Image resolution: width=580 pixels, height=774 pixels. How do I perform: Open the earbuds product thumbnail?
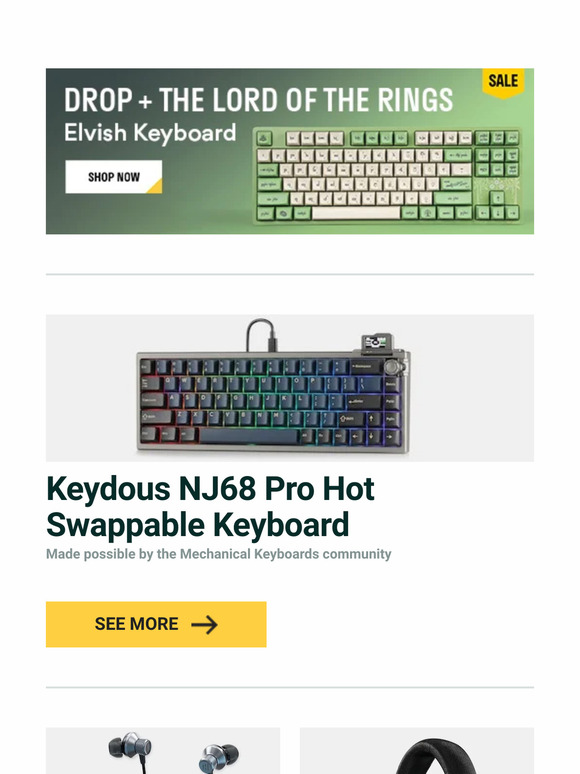pos(163,750)
